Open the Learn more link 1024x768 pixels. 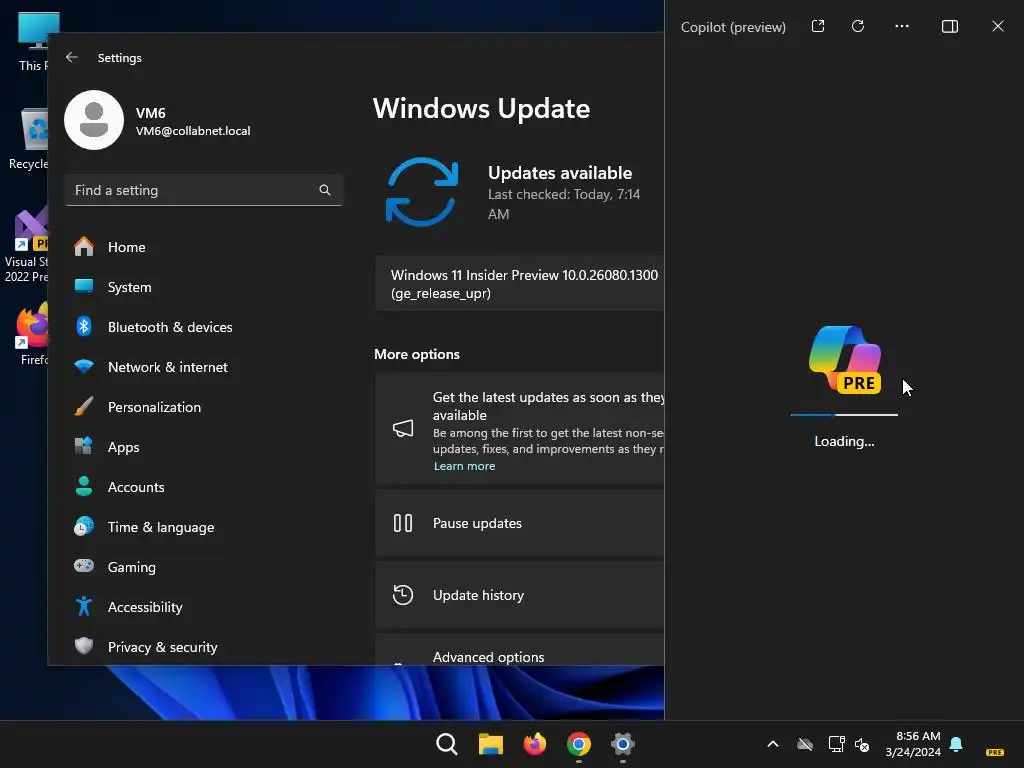pyautogui.click(x=464, y=466)
